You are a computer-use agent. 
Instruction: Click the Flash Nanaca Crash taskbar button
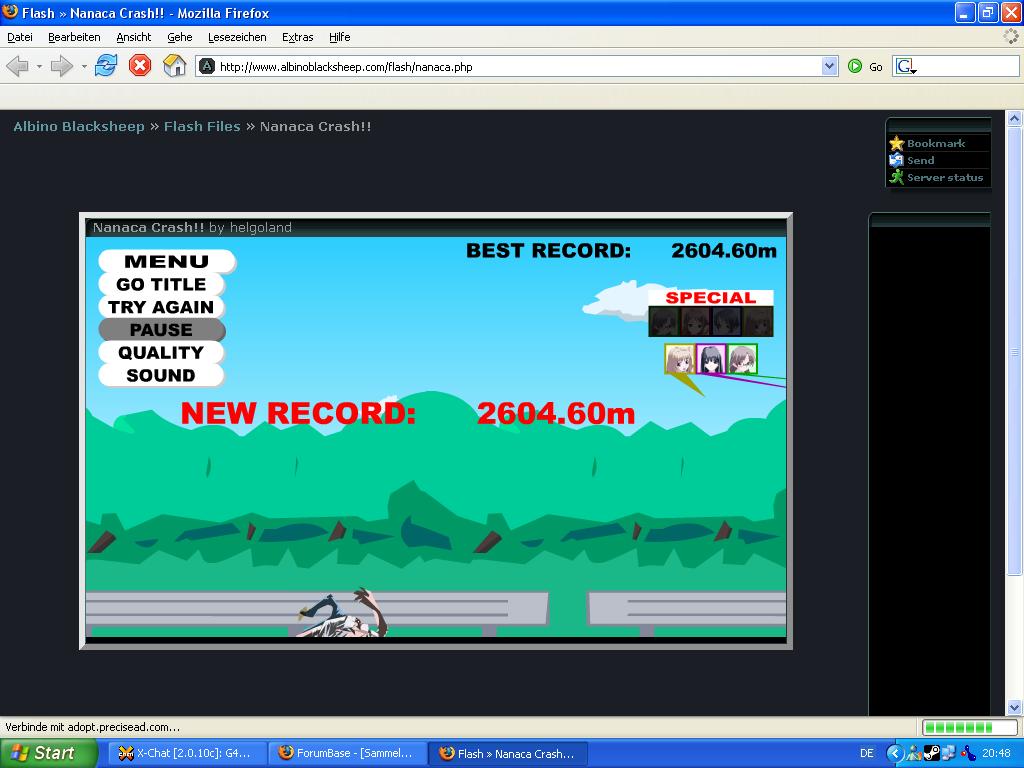click(508, 753)
